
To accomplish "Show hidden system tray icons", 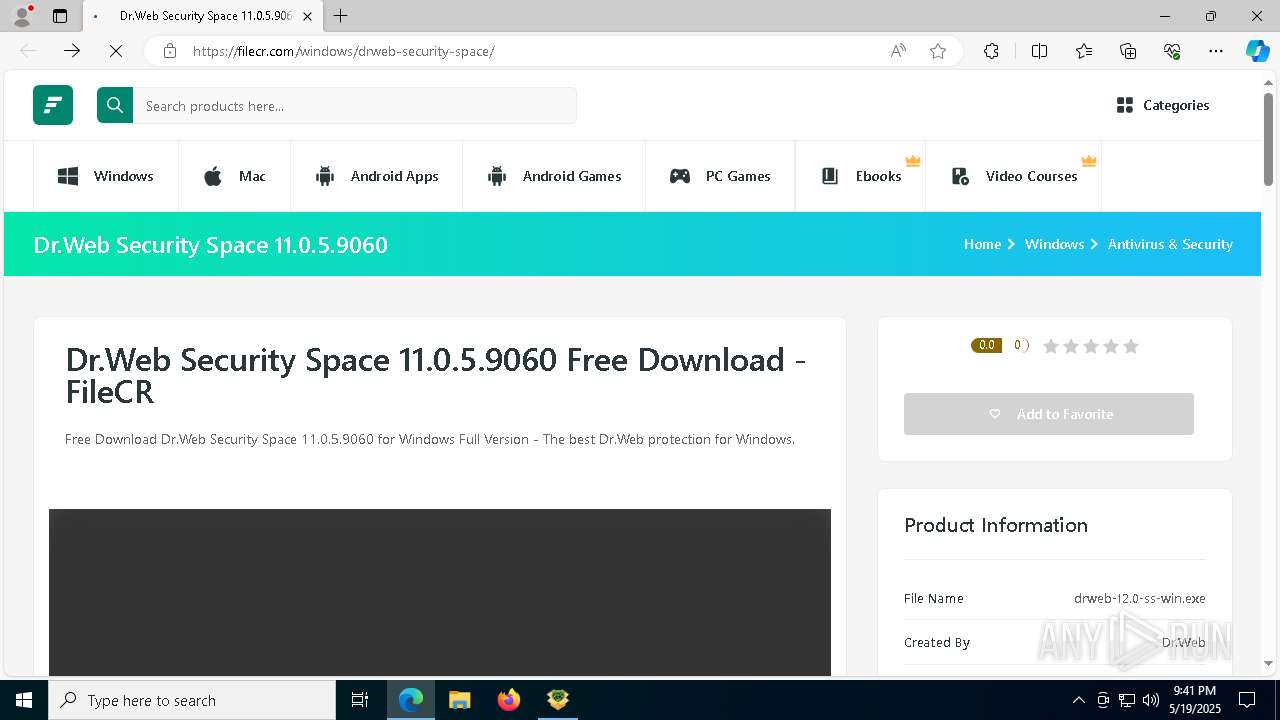I will (1078, 700).
